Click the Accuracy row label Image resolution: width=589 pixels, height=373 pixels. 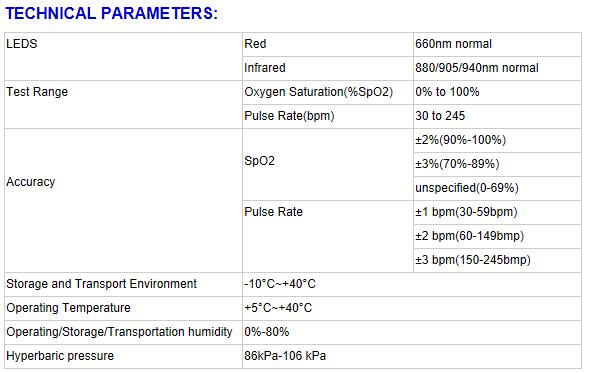tap(31, 182)
